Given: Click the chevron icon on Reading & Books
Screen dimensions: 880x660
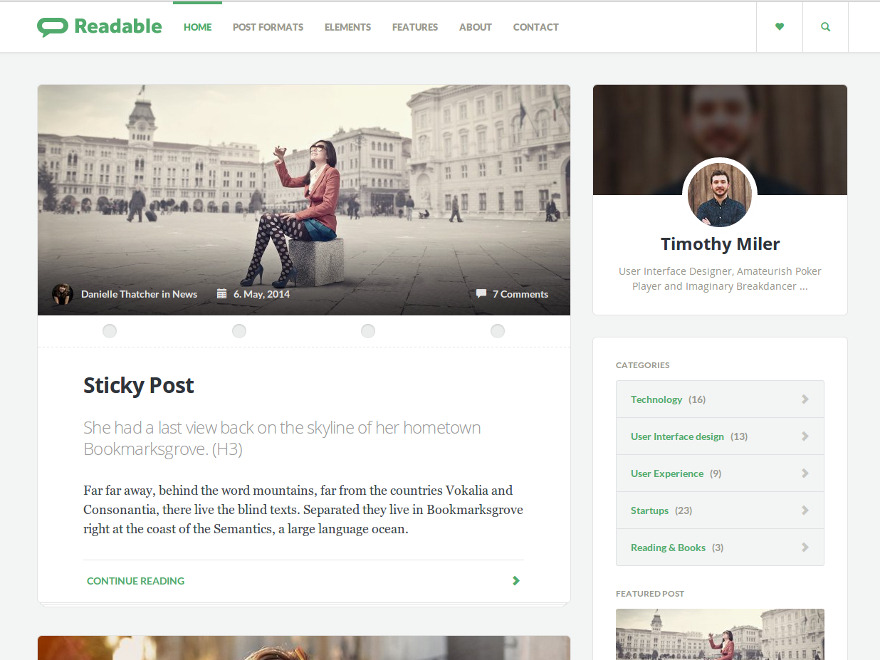Looking at the screenshot, I should [x=805, y=547].
